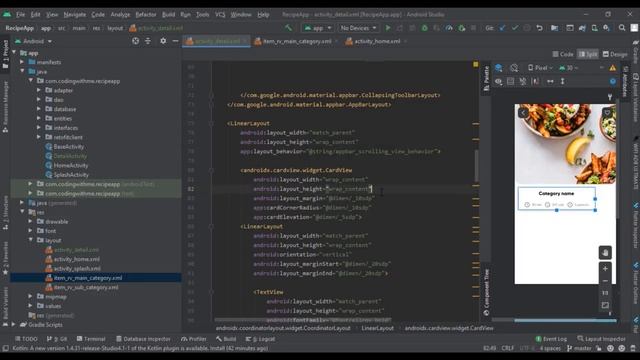Screen dimensions: 640x360
Task: Zoom out preview with minus button
Action: [x=605, y=281]
